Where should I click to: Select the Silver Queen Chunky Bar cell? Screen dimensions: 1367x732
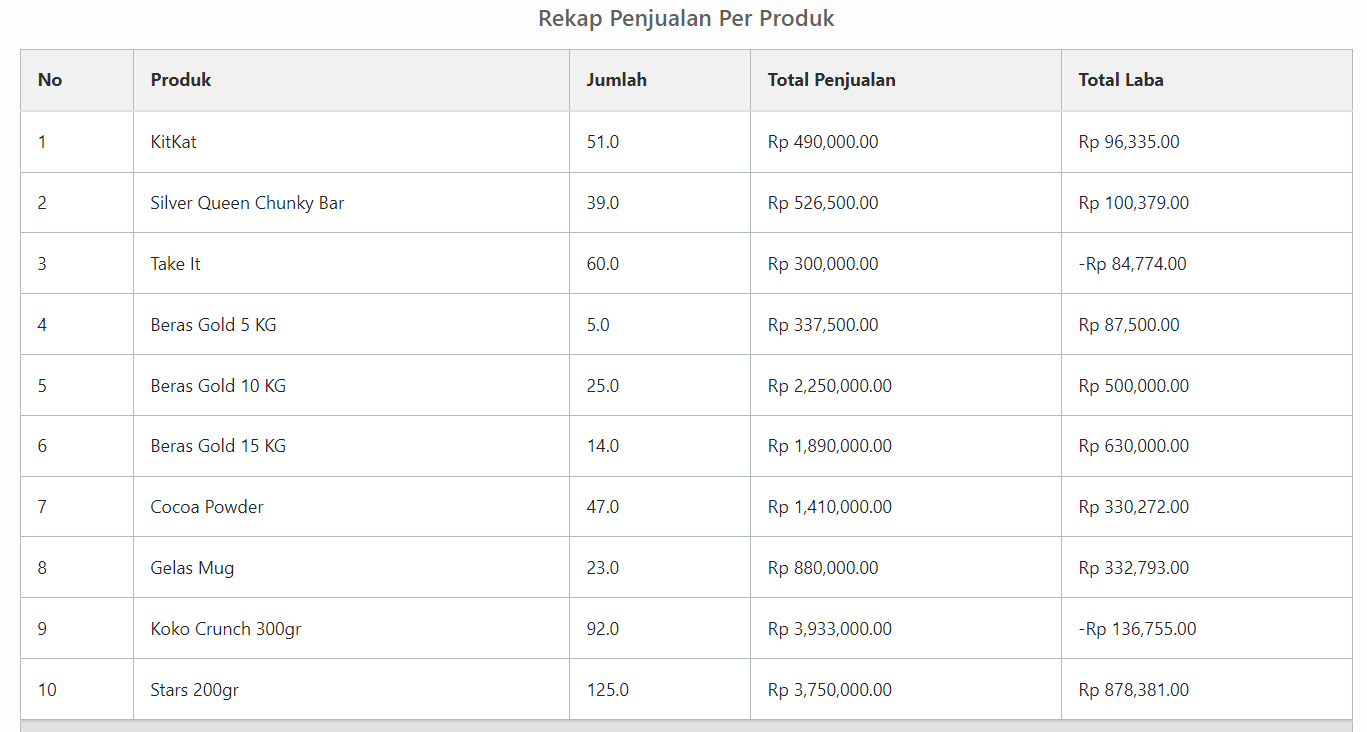click(247, 203)
